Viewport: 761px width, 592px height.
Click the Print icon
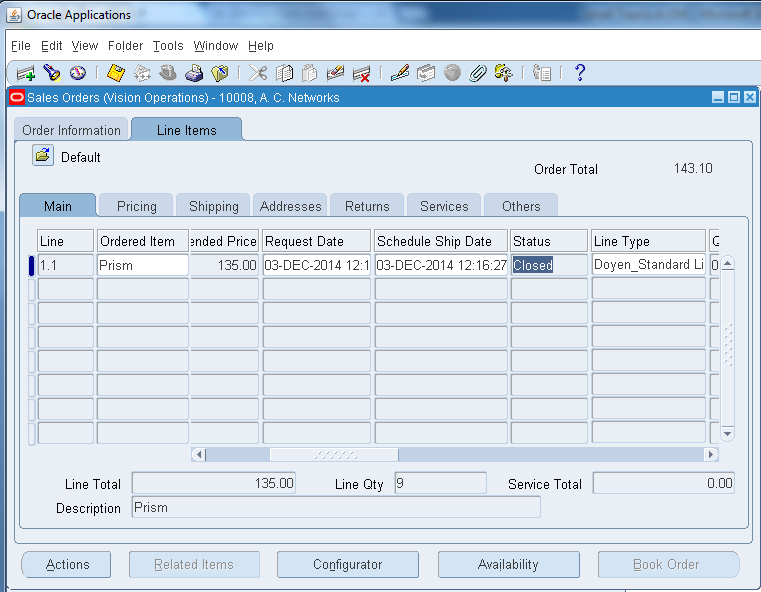point(194,73)
